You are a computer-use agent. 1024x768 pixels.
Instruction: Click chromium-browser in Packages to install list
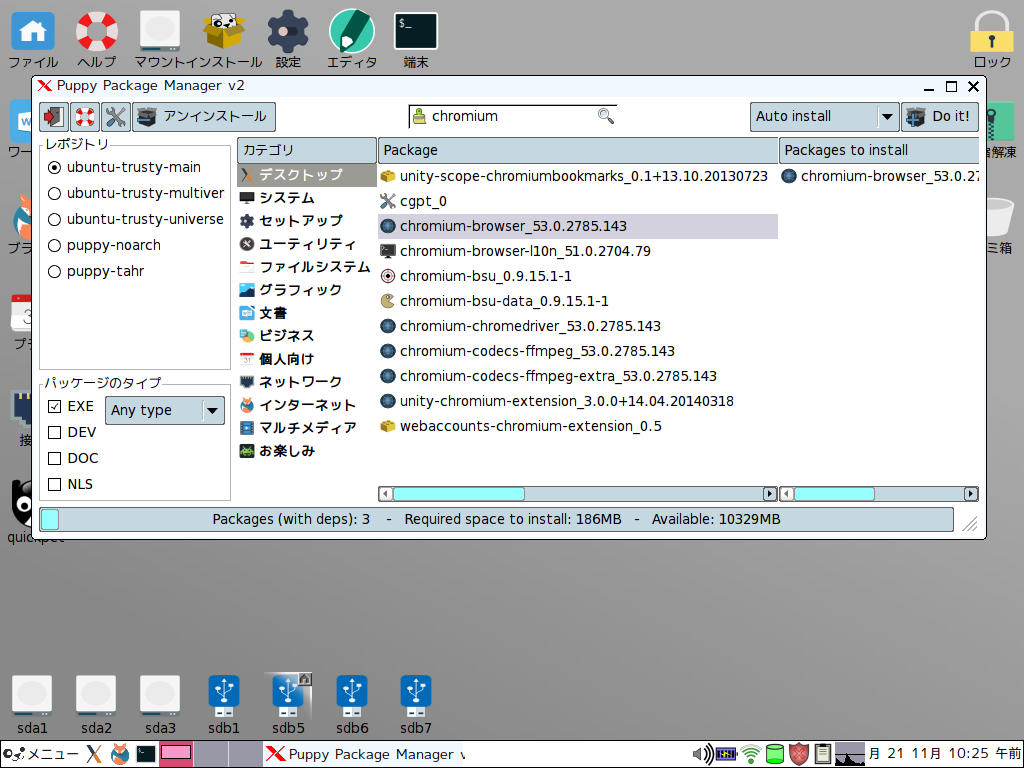click(x=880, y=176)
